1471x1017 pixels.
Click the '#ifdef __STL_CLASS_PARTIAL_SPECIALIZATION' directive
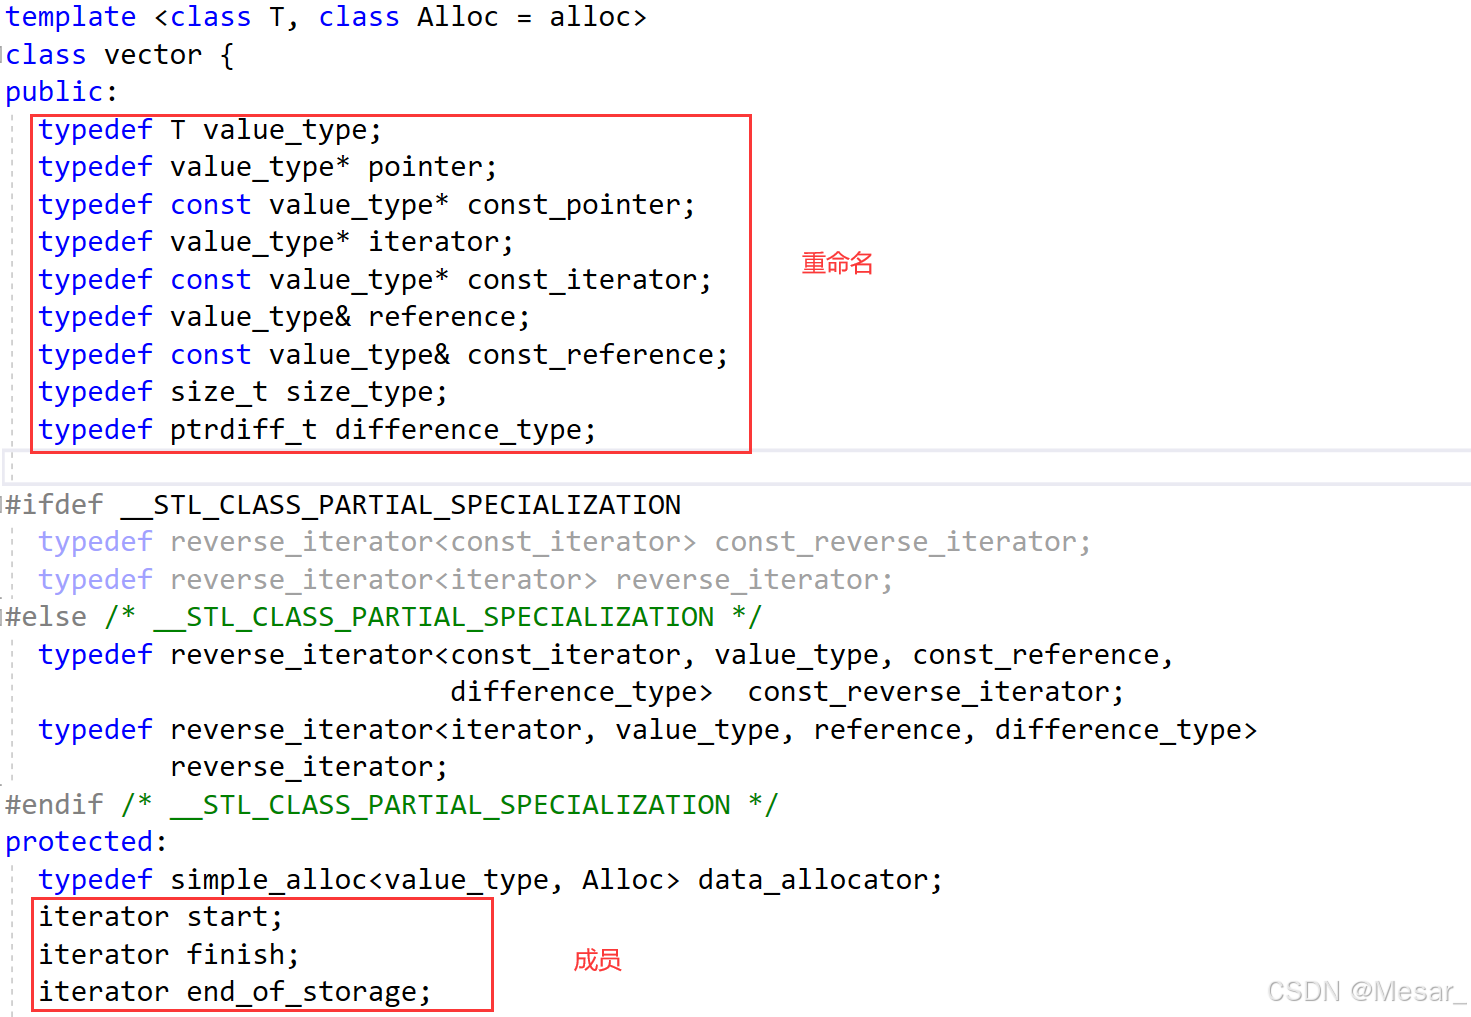[343, 505]
